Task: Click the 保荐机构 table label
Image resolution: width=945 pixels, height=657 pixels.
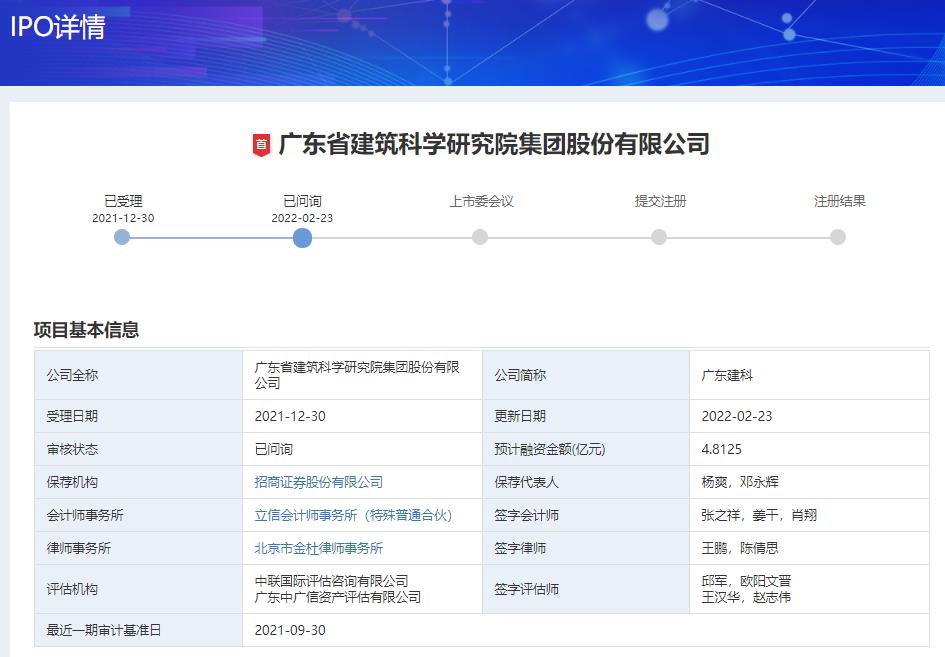Action: [72, 482]
